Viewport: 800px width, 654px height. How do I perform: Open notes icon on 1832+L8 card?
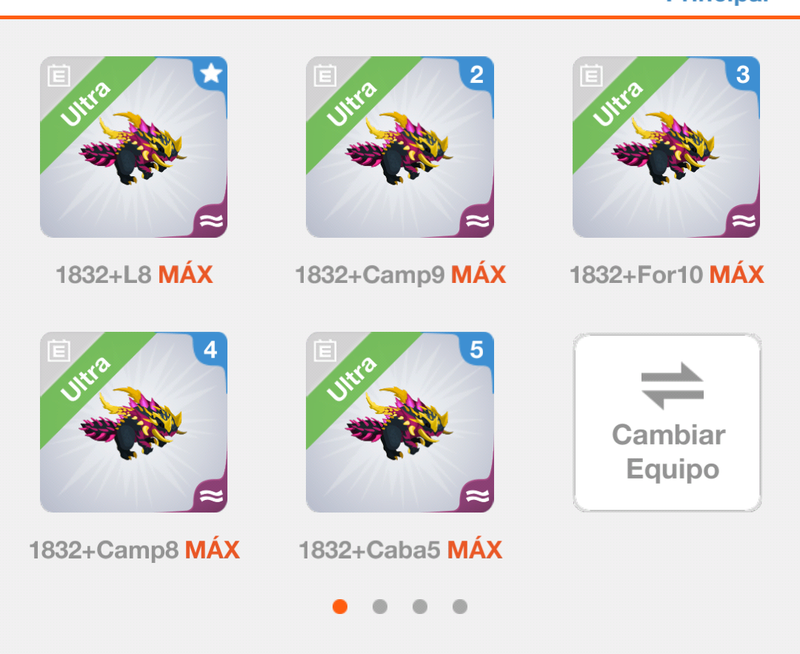point(59,76)
